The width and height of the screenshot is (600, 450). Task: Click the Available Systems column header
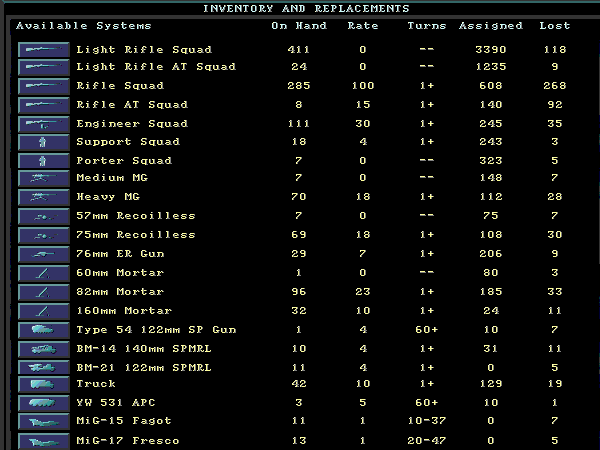84,26
